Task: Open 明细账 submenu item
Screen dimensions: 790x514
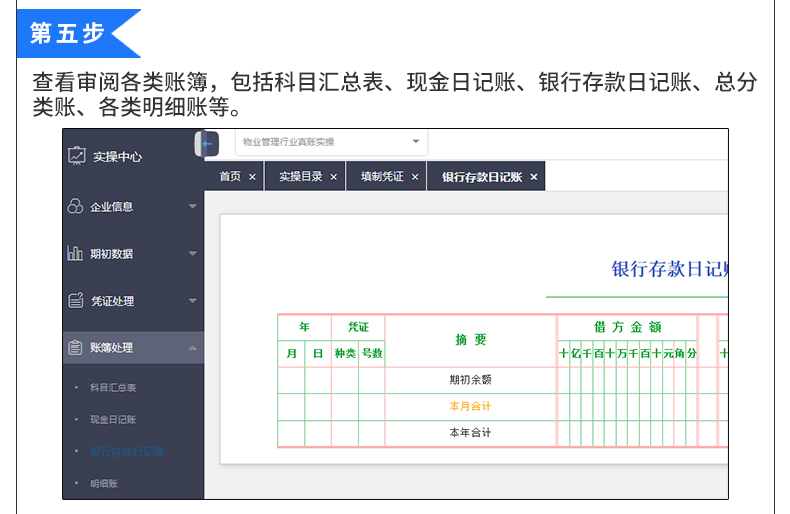Action: coord(104,483)
